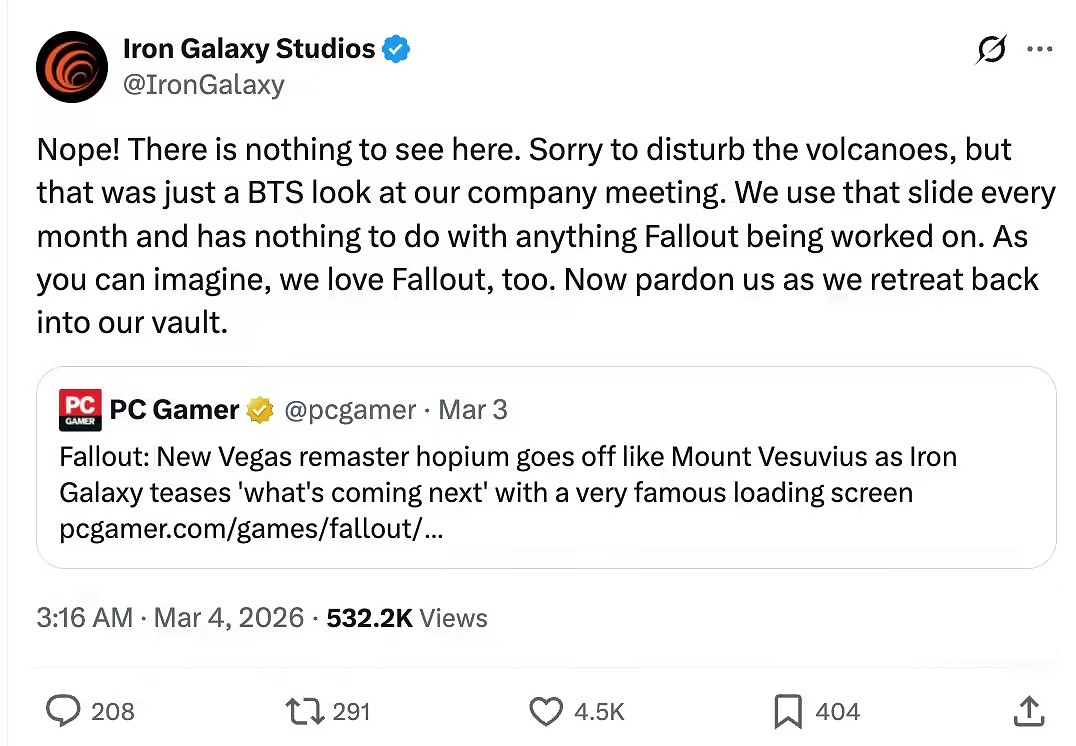Open the three-dot more options menu
1076x746 pixels.
coord(1040,50)
